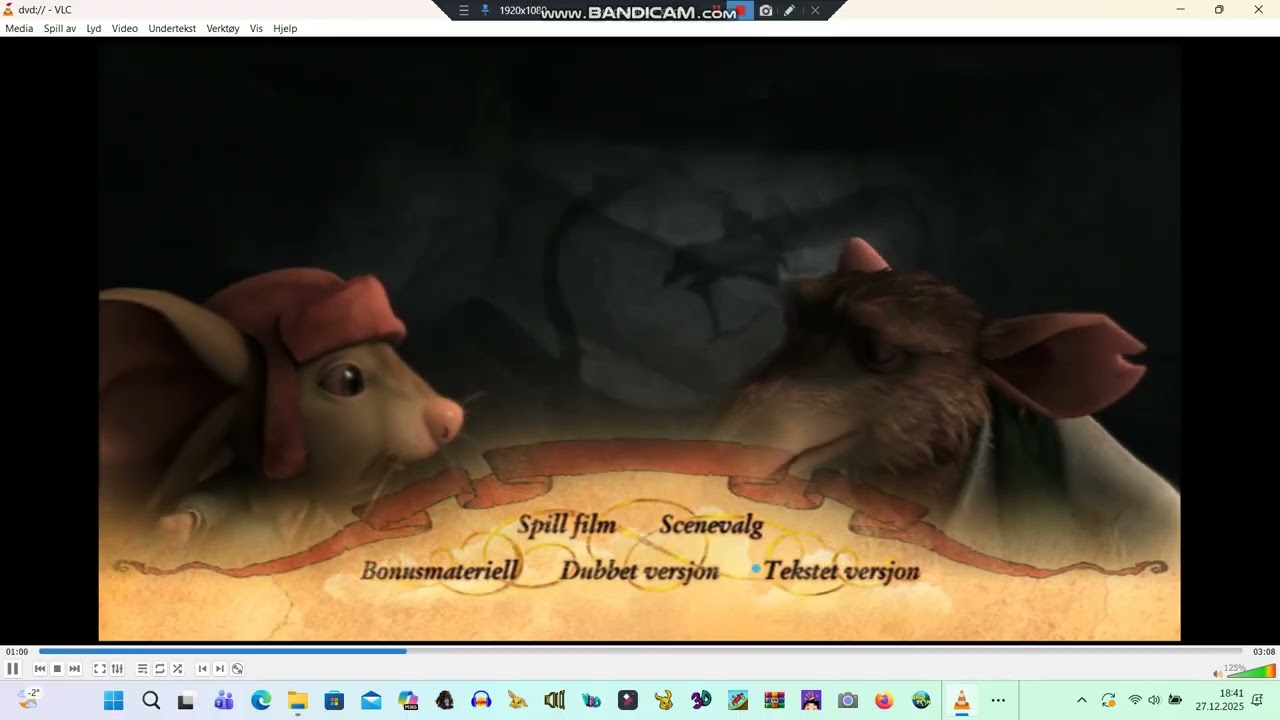Close the Bandicam recording bar
Viewport: 1280px width, 720px height.
coord(815,10)
